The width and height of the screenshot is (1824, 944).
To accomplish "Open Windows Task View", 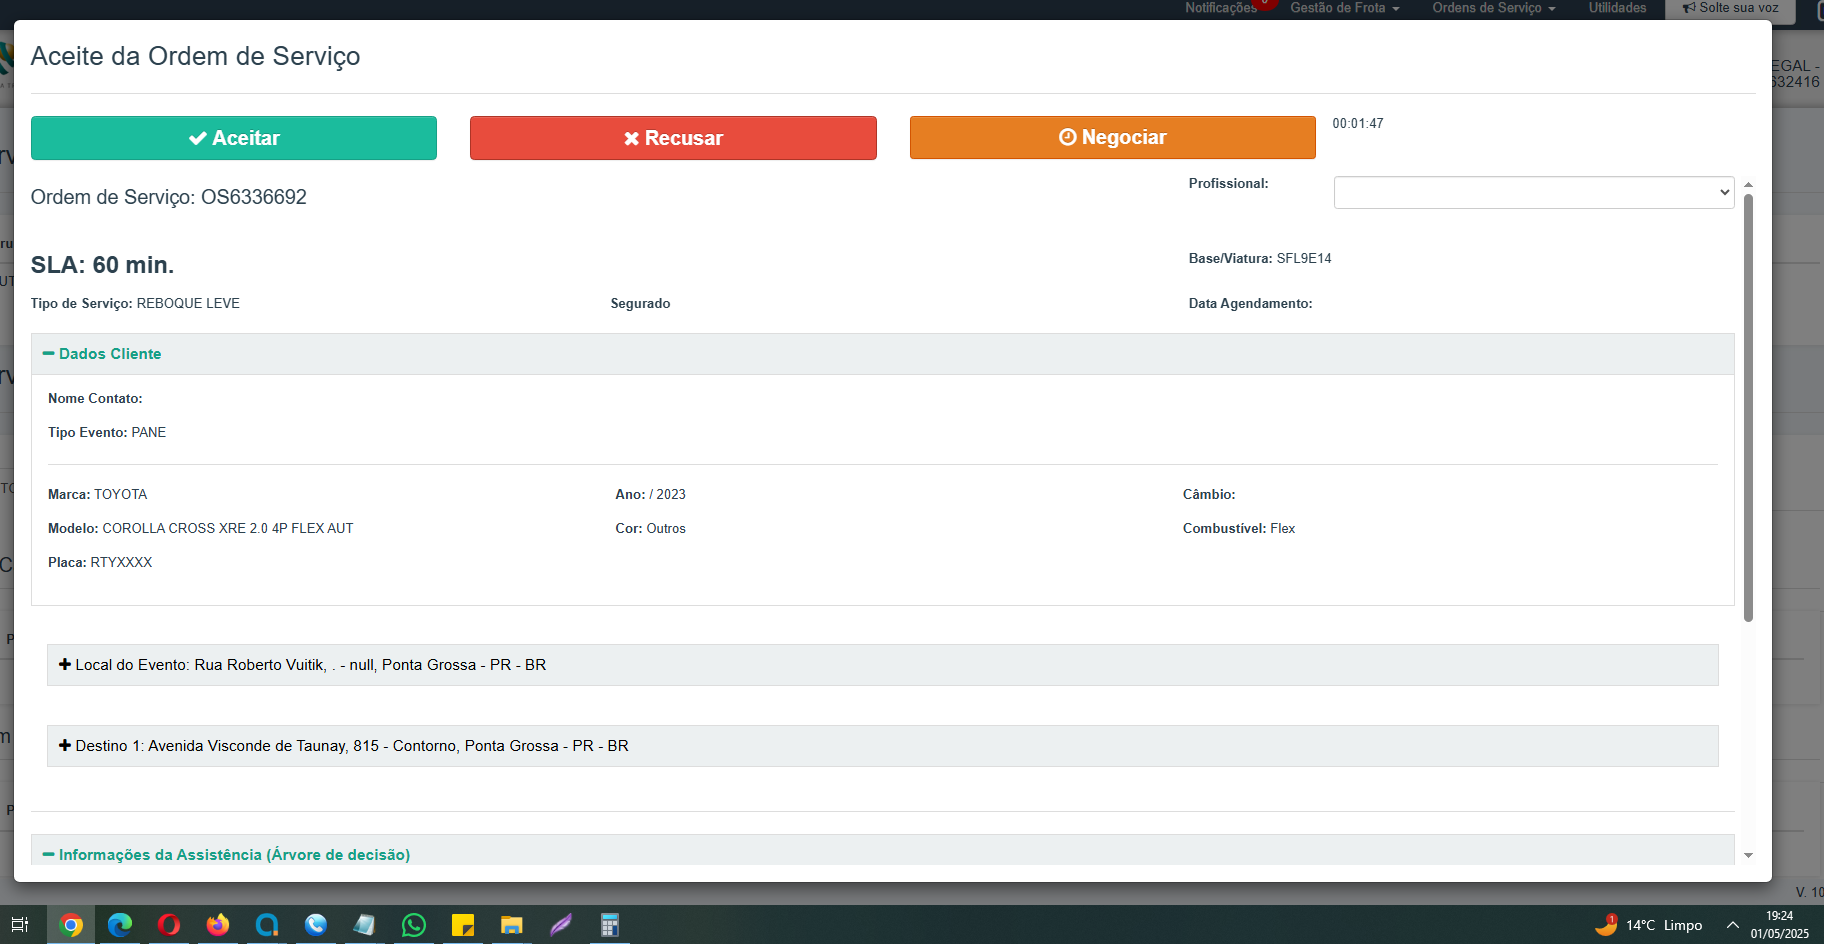I will [x=20, y=925].
